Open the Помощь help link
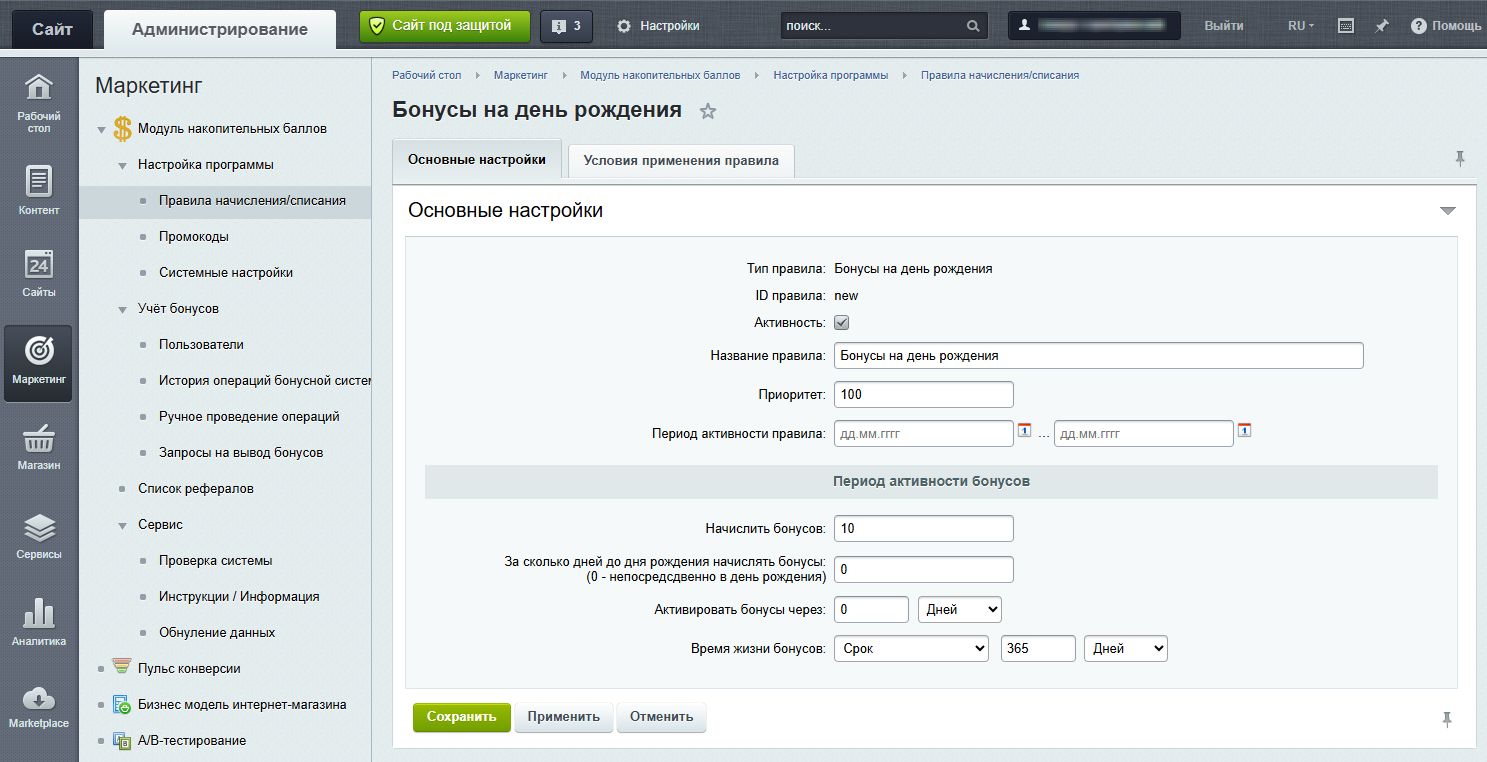 click(1446, 26)
